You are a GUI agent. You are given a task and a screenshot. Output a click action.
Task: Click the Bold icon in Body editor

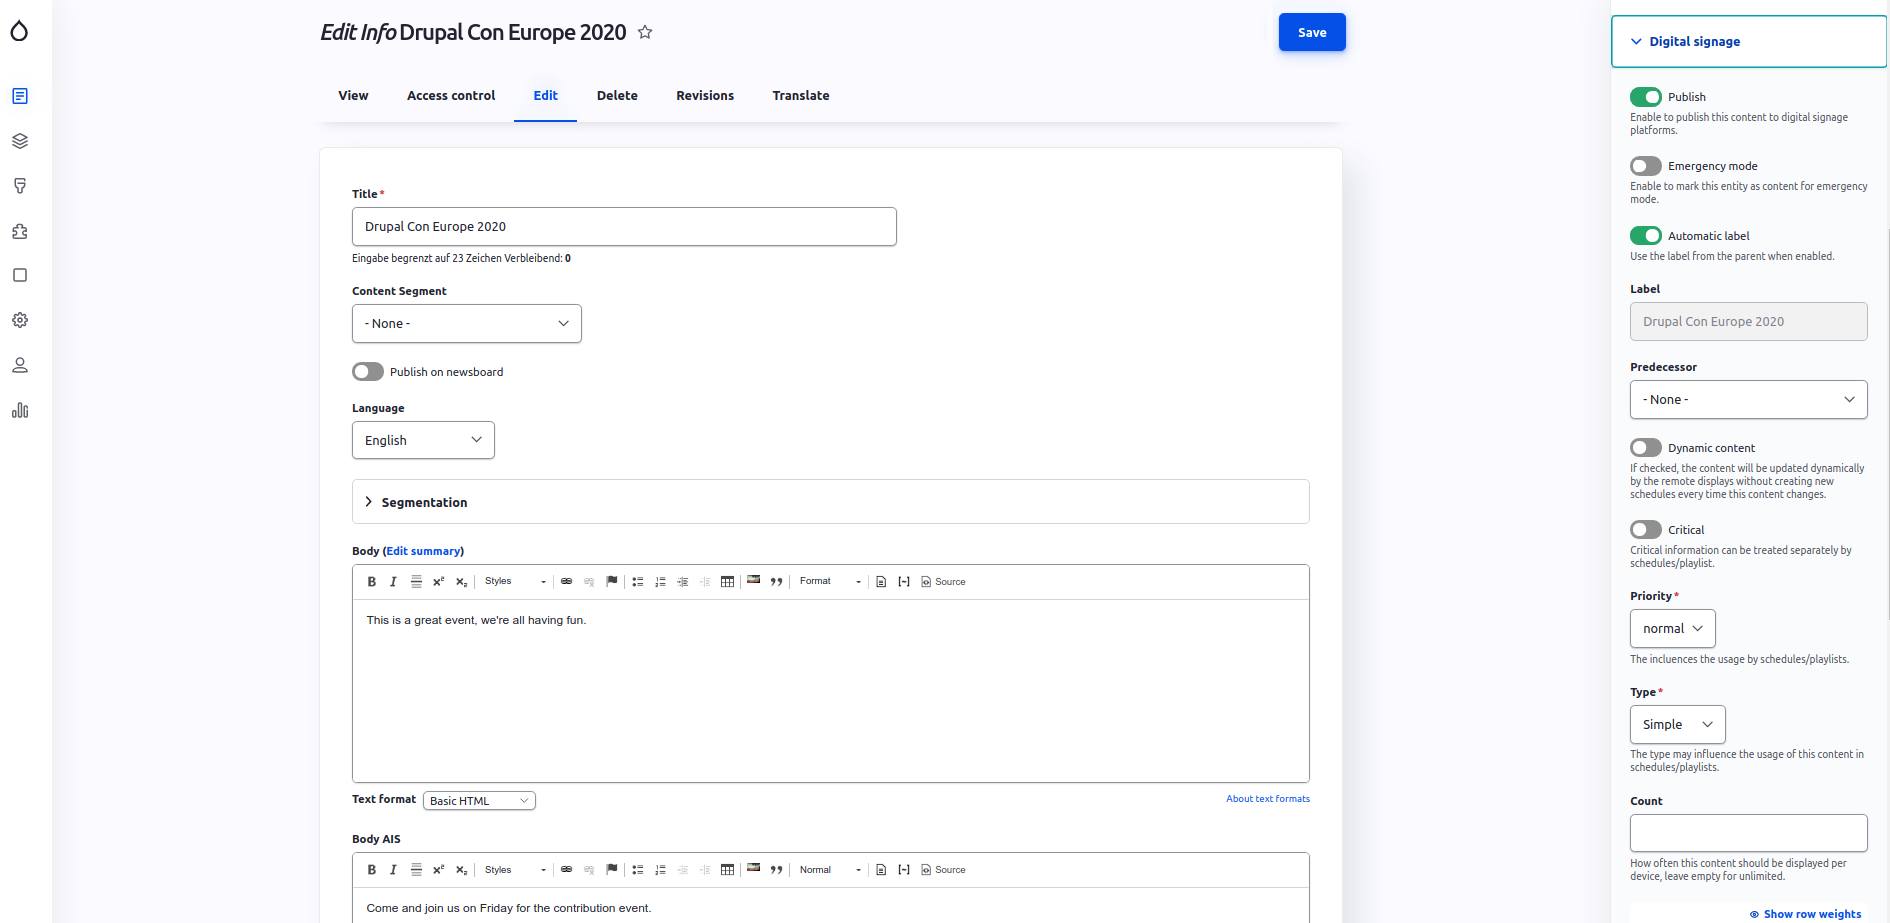[371, 582]
